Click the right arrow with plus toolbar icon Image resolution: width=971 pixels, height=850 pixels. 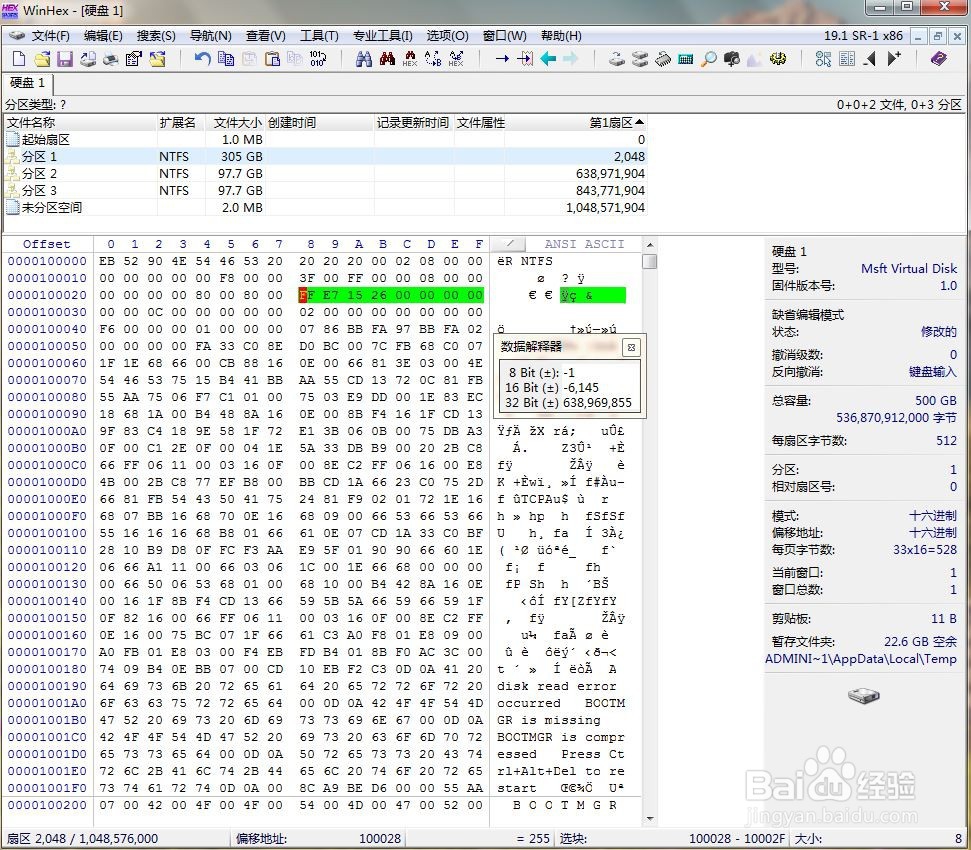pos(894,59)
